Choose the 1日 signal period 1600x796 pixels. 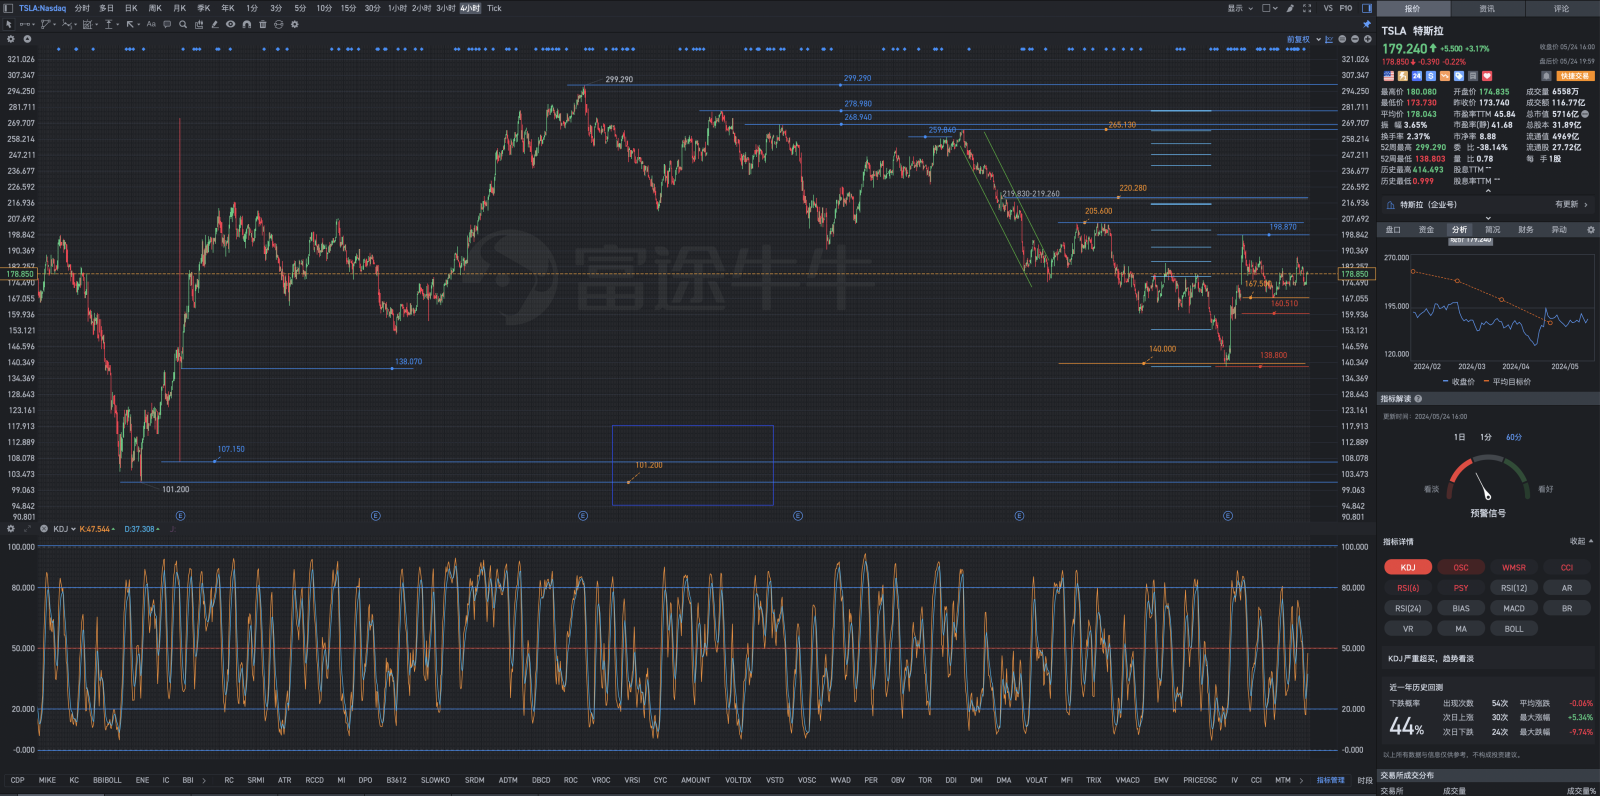1460,437
